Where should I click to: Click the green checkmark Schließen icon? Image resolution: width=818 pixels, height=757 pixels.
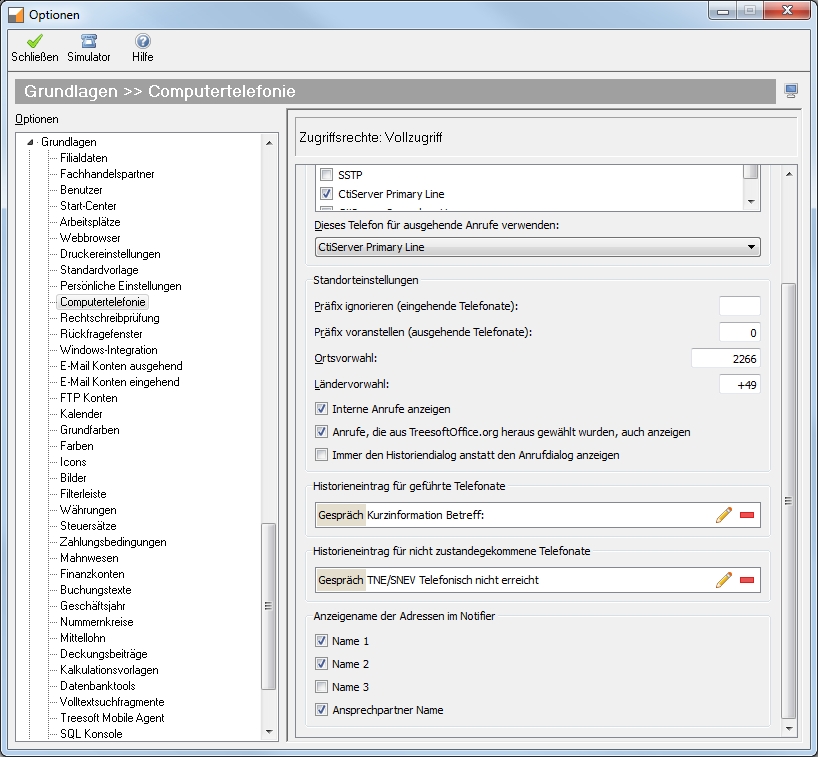tap(35, 42)
